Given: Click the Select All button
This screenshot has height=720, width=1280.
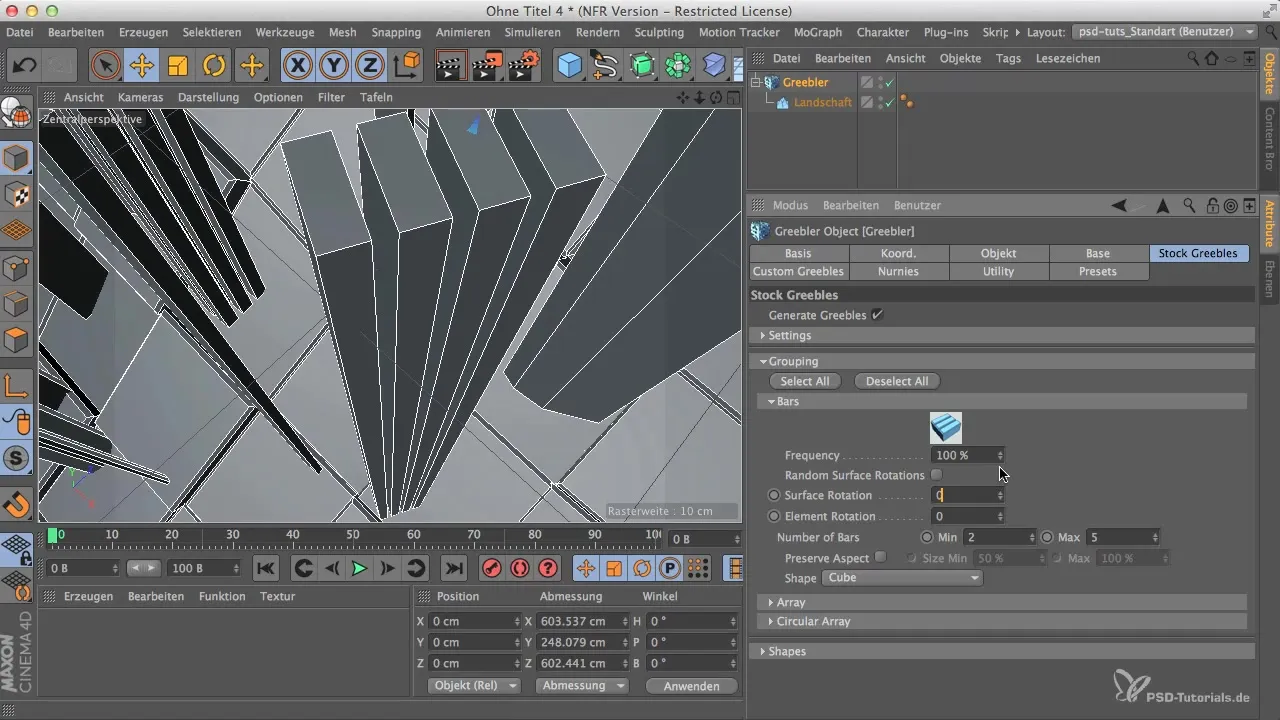Looking at the screenshot, I should pos(805,381).
